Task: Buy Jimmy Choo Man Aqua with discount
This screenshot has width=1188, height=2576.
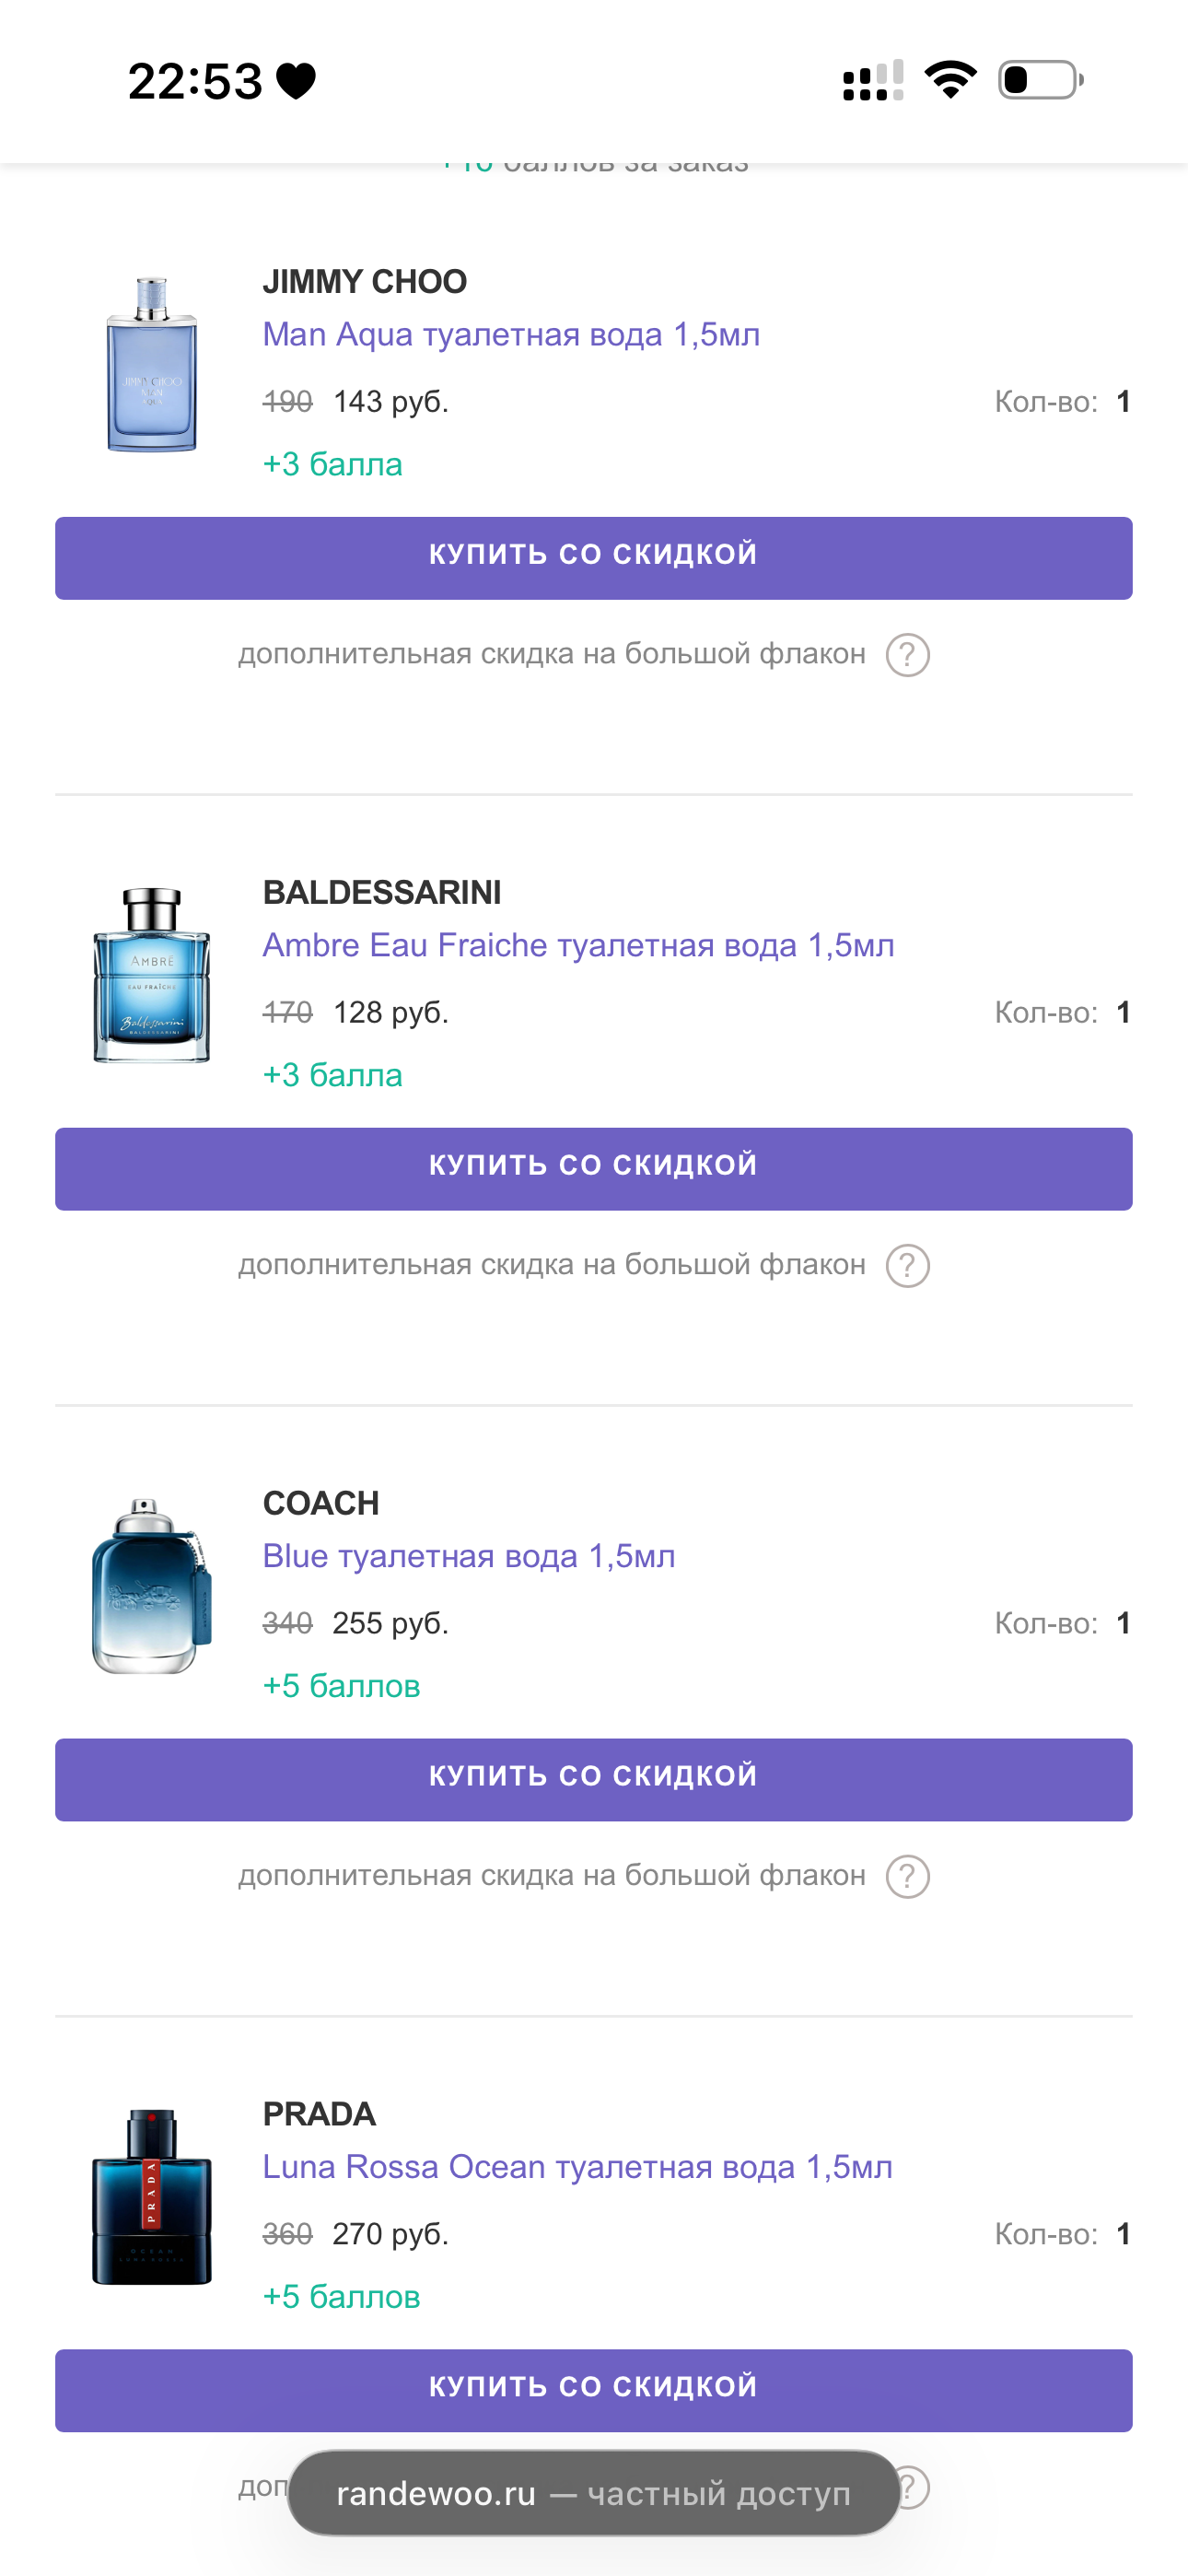Action: 594,558
